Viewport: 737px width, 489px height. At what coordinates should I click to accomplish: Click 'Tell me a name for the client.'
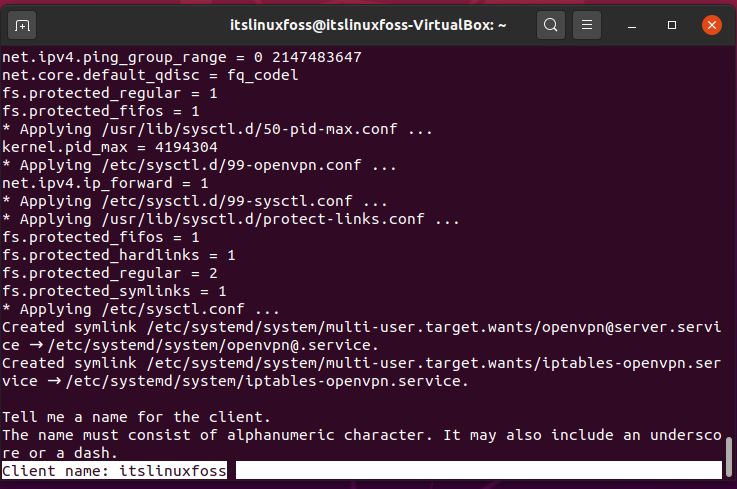tap(136, 417)
